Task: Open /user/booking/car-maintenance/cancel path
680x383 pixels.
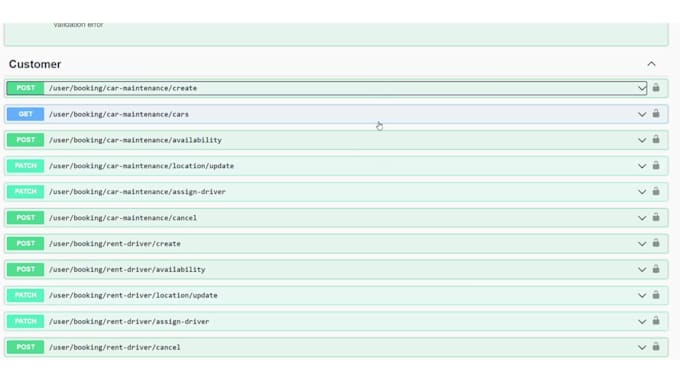Action: pyautogui.click(x=123, y=218)
